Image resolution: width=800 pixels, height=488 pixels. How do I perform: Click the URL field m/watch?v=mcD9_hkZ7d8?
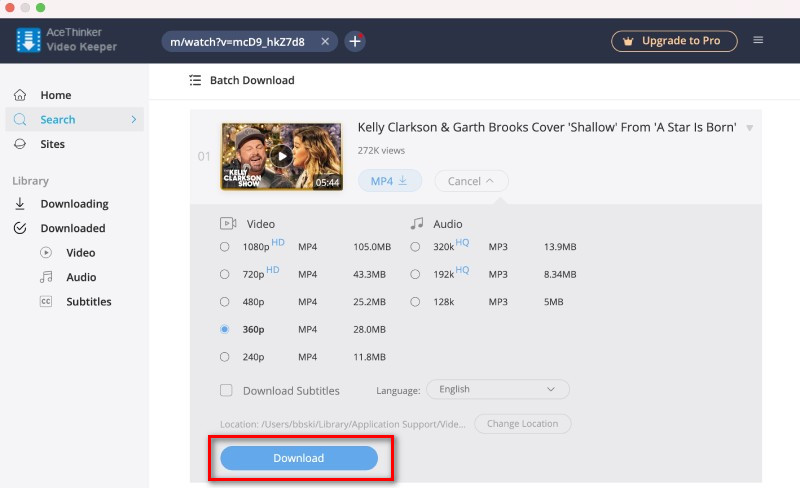point(238,42)
